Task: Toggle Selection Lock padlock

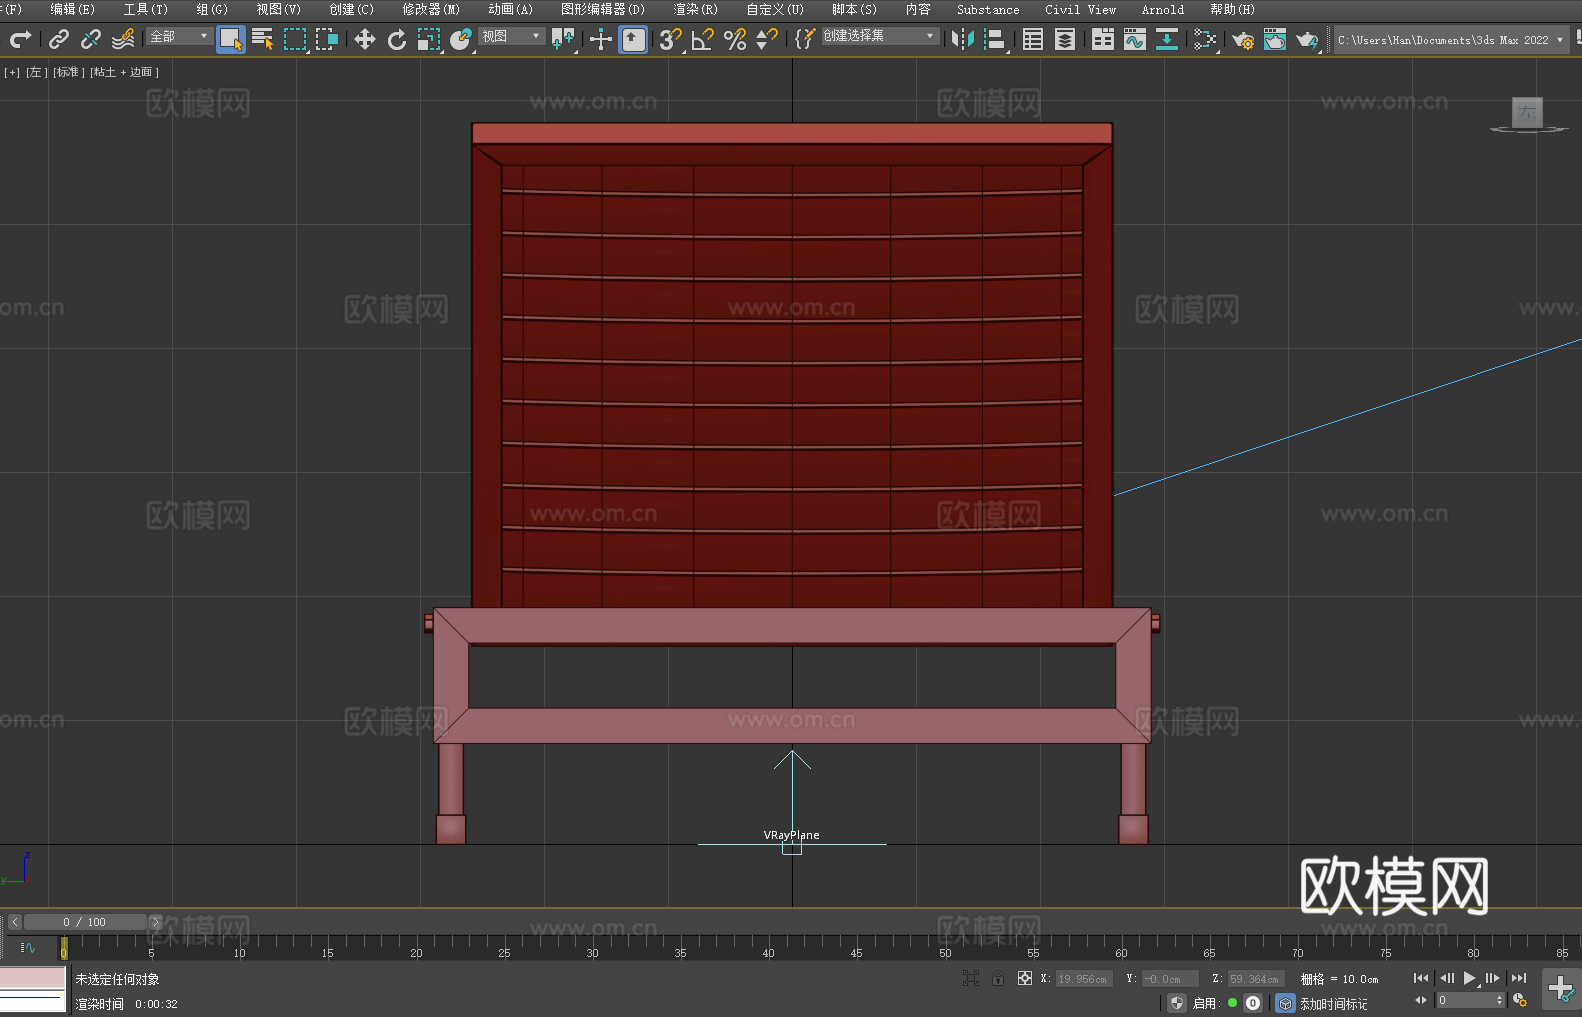Action: pos(998,979)
